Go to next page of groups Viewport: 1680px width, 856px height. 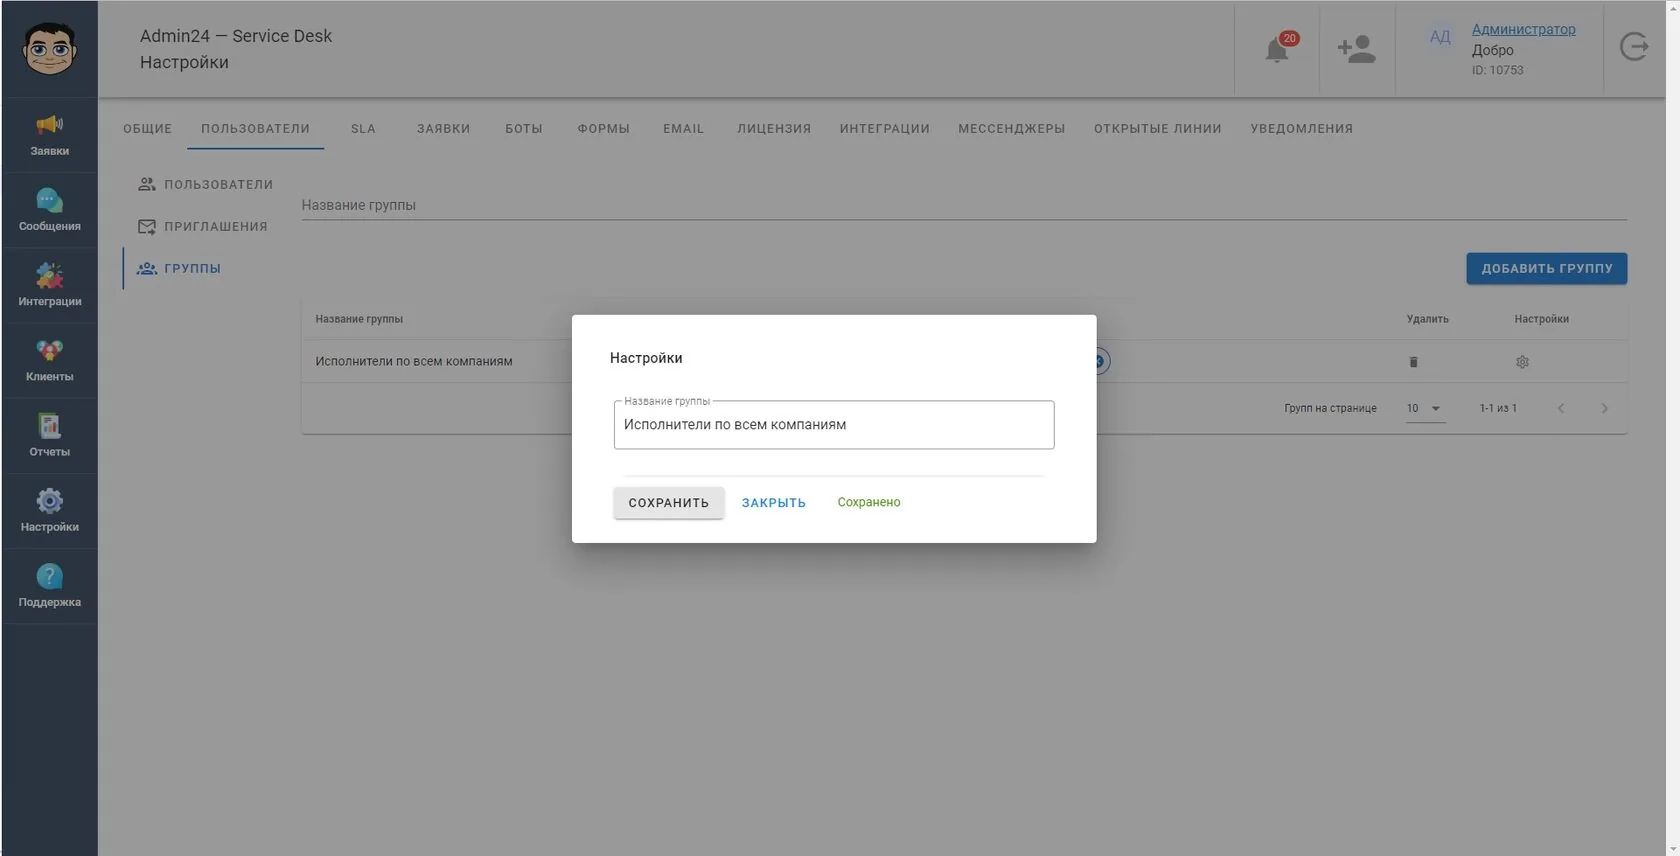pyautogui.click(x=1604, y=408)
